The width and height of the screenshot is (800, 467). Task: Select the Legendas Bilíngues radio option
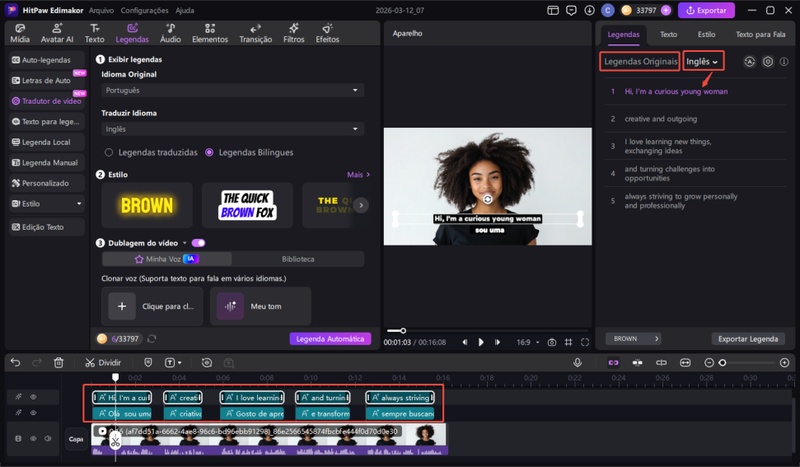coord(209,152)
